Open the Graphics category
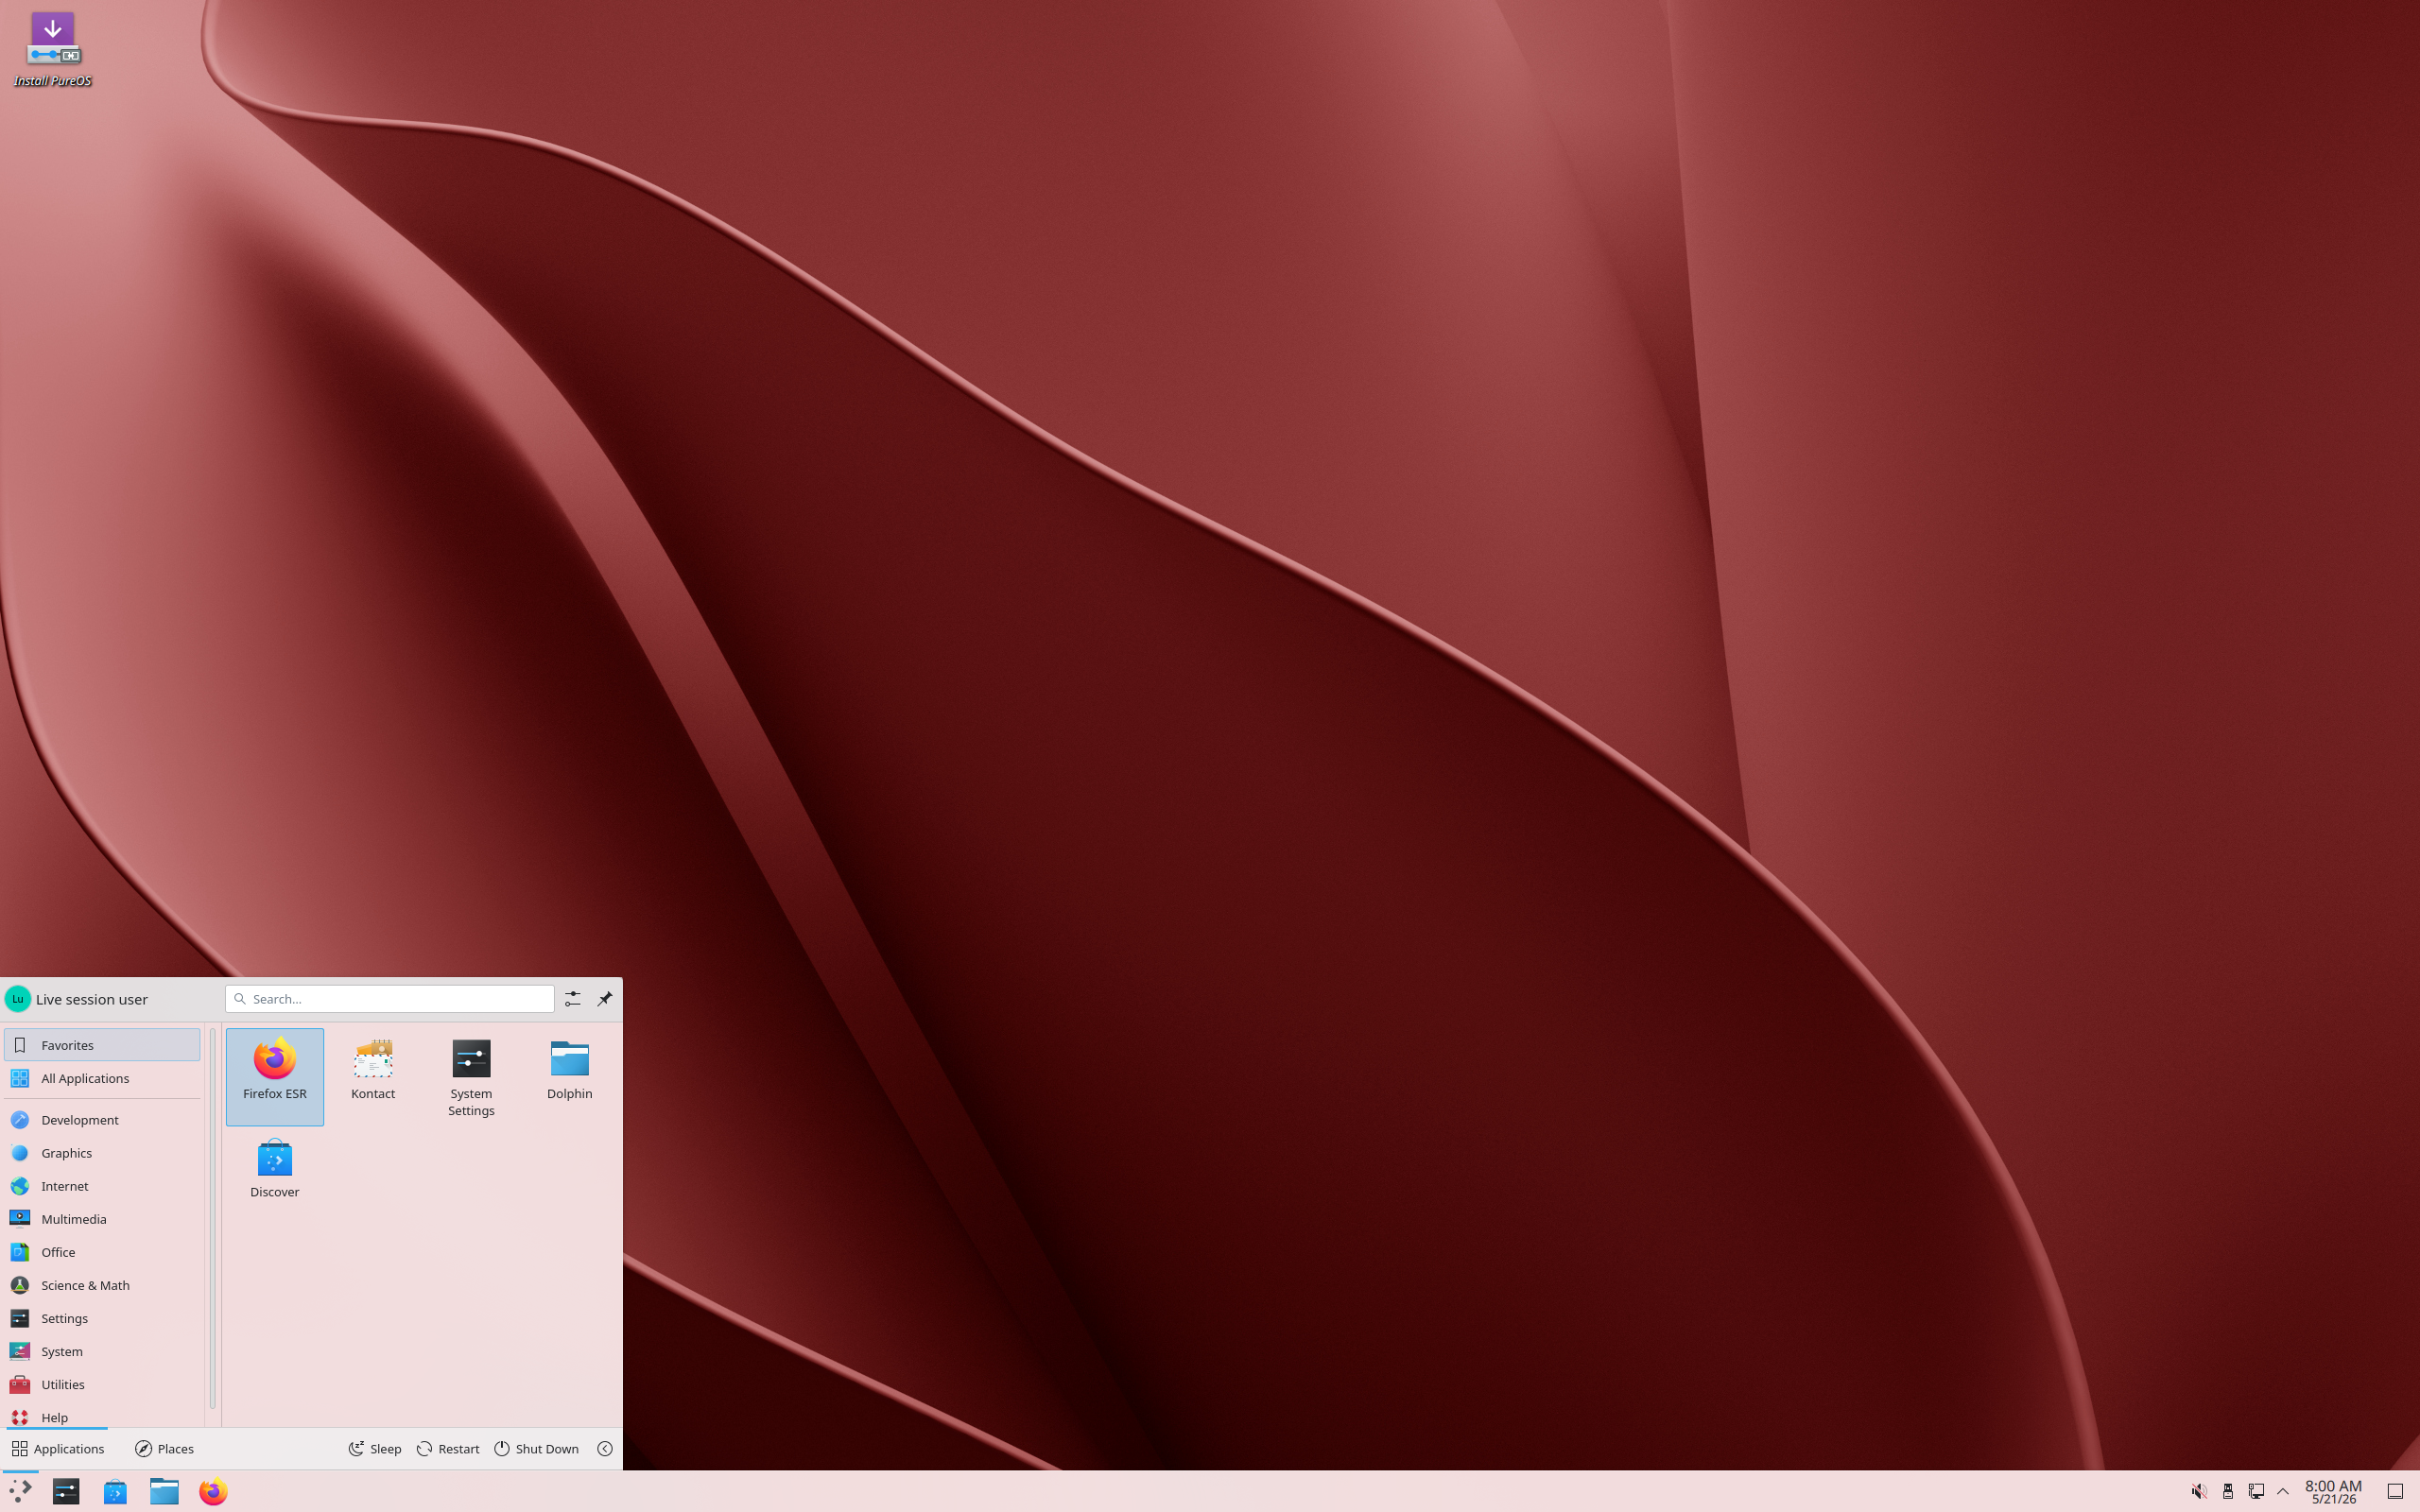This screenshot has height=1512, width=2420. pyautogui.click(x=102, y=1153)
